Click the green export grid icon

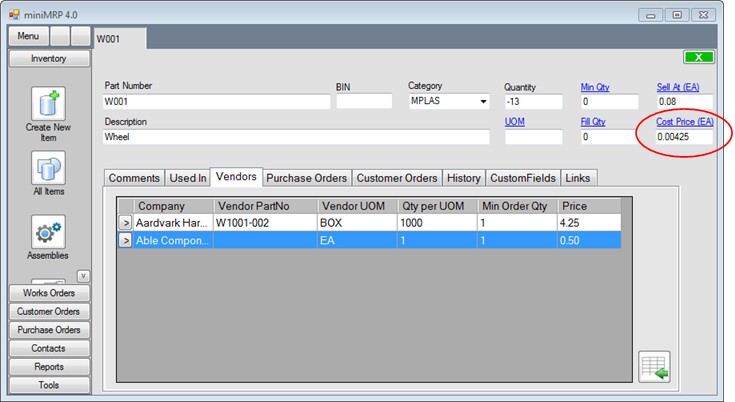point(654,367)
